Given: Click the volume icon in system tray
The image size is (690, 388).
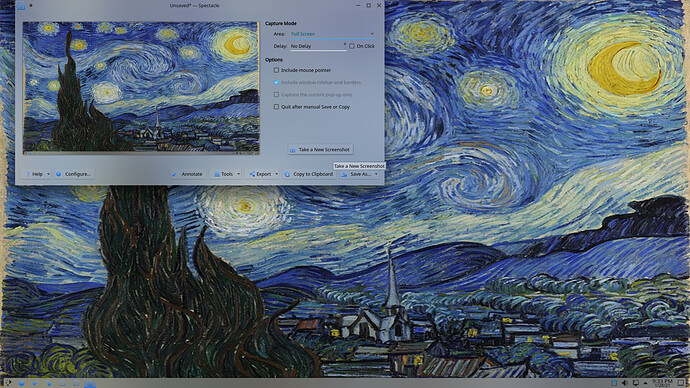Looking at the screenshot, I should 625,383.
